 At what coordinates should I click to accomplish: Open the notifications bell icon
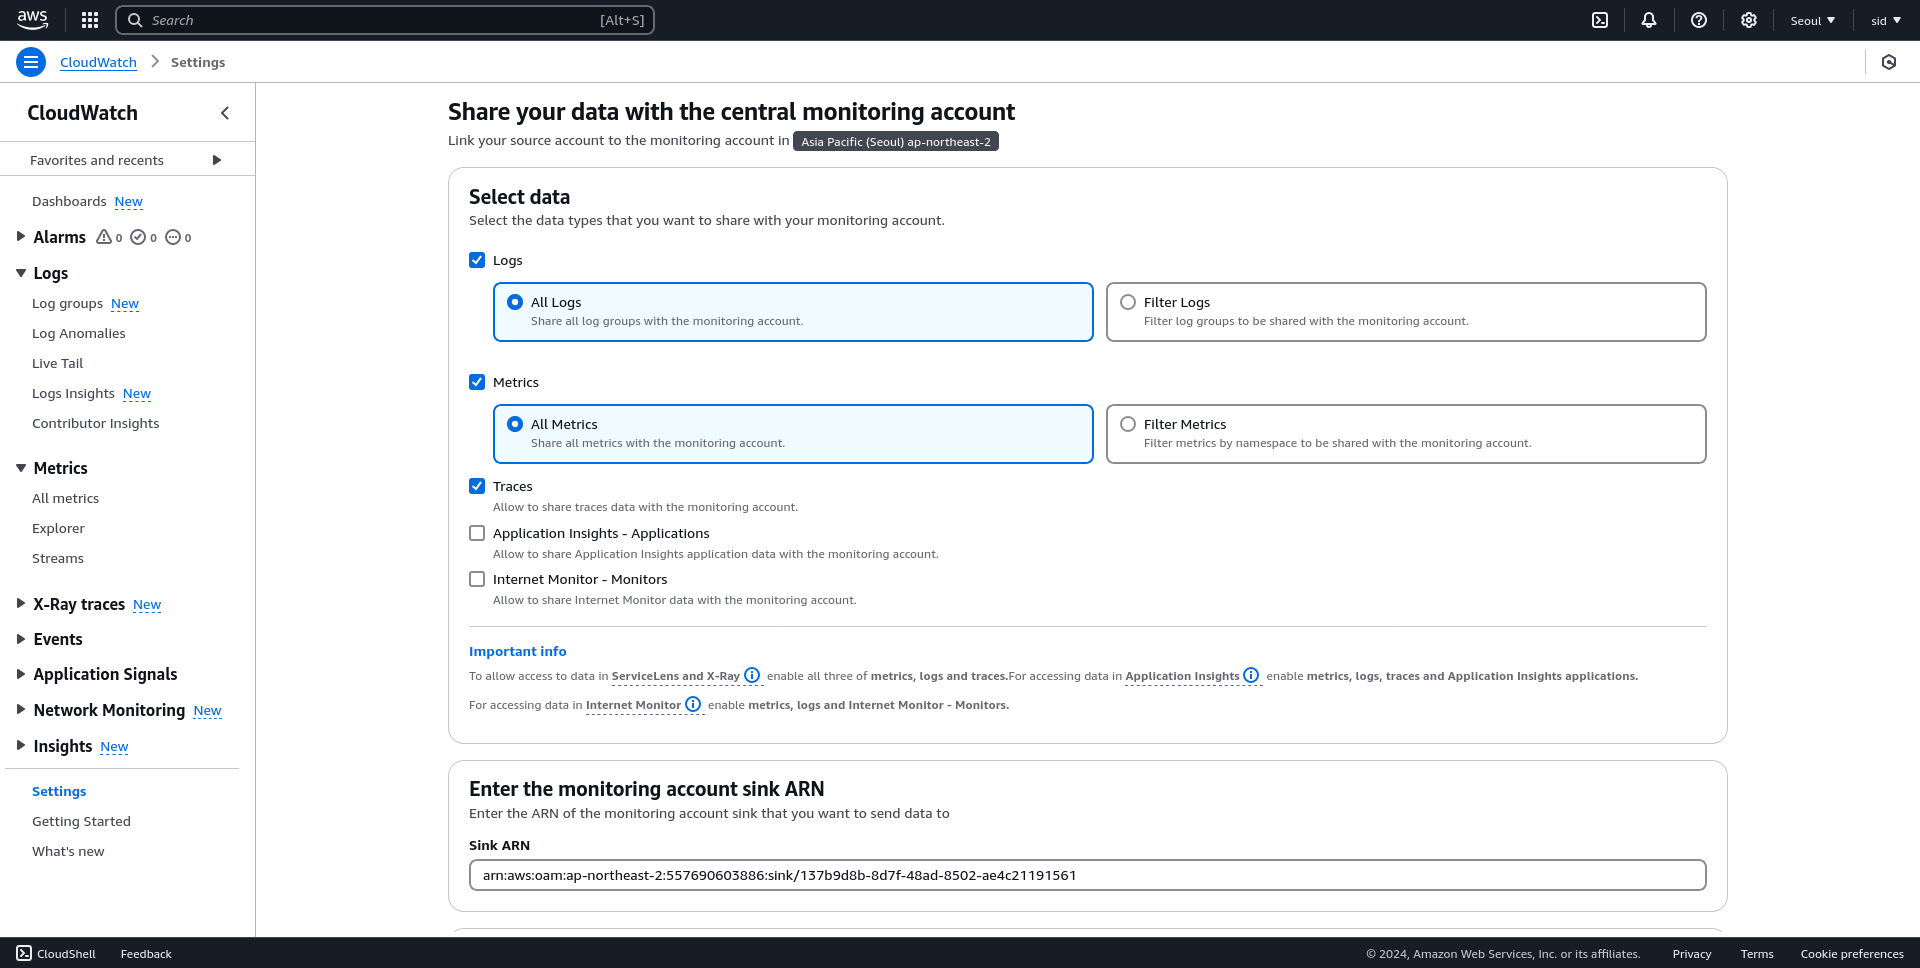1649,20
